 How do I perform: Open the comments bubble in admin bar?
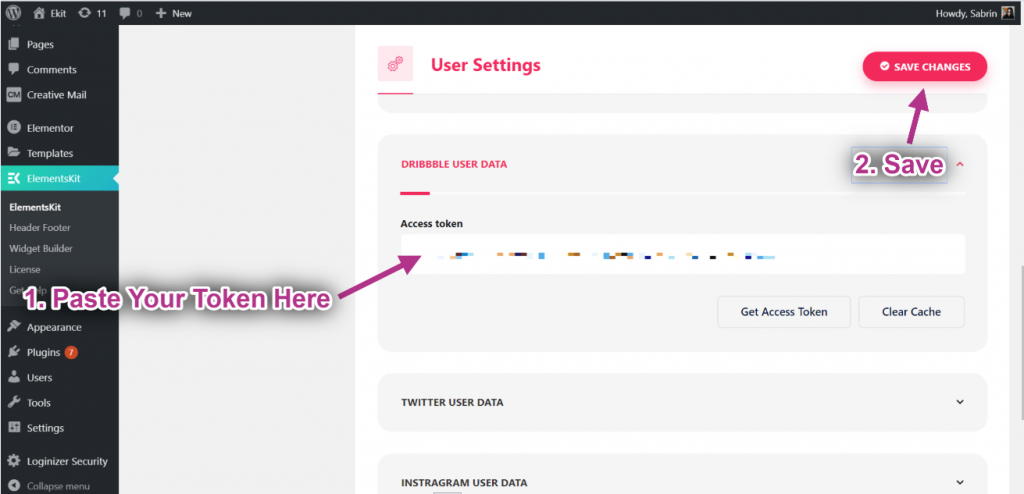pyautogui.click(x=123, y=12)
